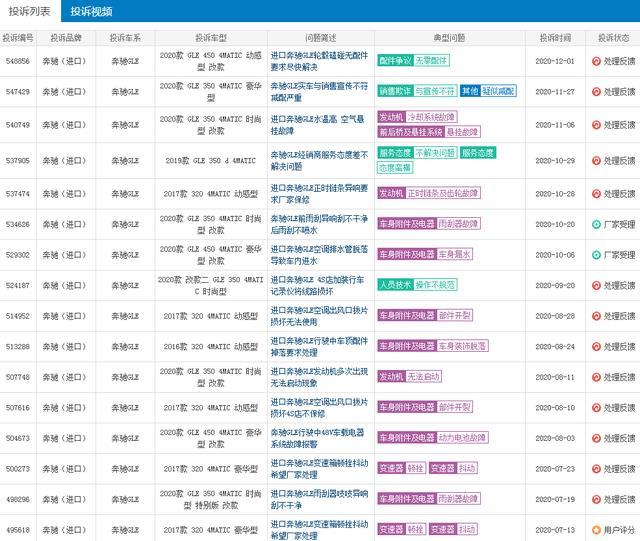640x541 pixels.
Task: Click the status icon for complaint 524187
Action: click(x=596, y=285)
